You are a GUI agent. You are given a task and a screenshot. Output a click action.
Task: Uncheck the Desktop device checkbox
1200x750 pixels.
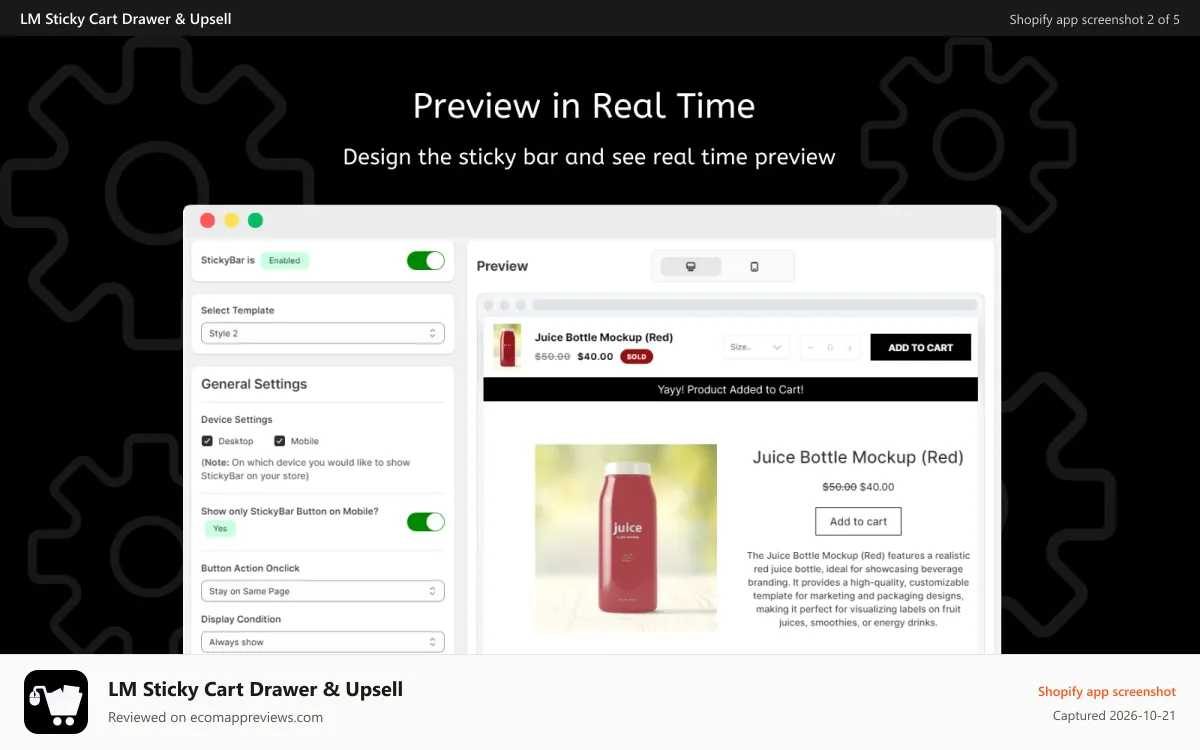point(207,441)
